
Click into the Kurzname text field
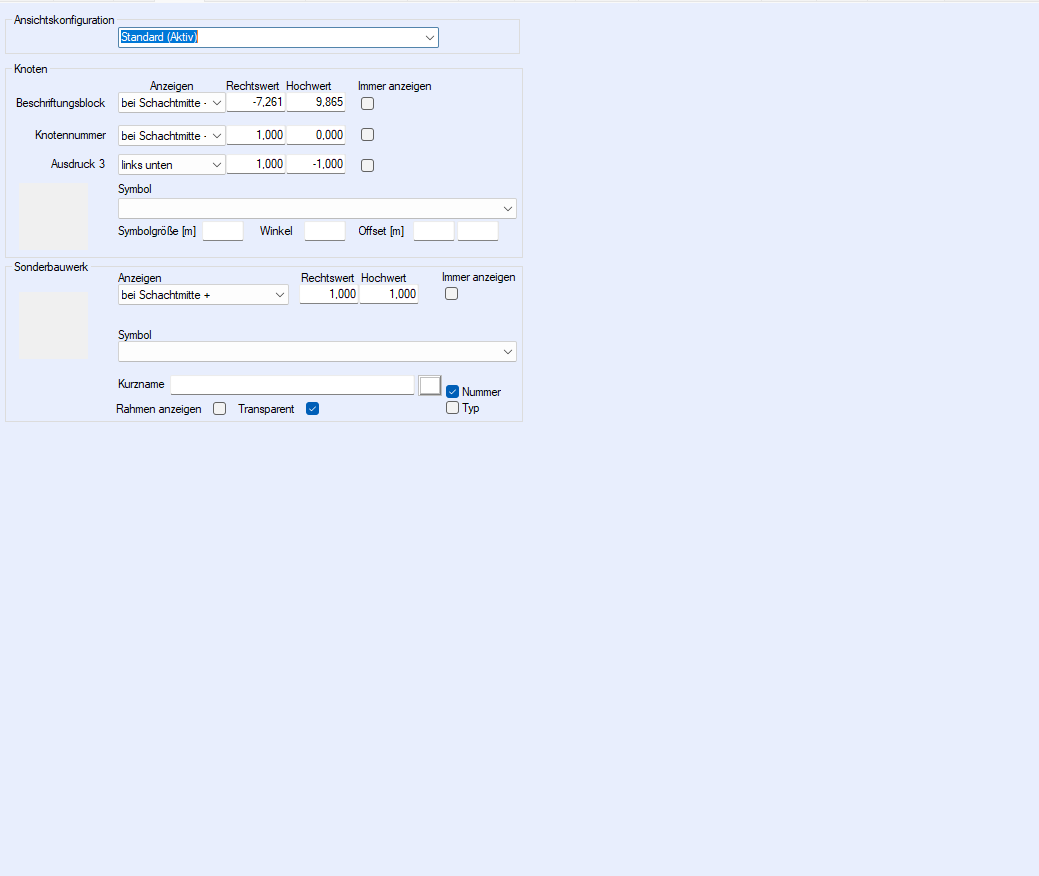[x=292, y=385]
